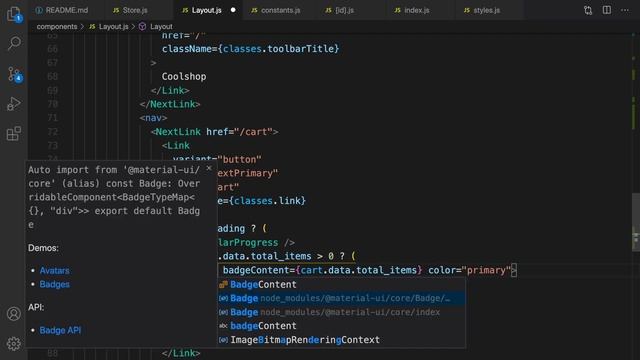
Task: Click the Layout.js breadcrumb
Action: (x=109, y=27)
